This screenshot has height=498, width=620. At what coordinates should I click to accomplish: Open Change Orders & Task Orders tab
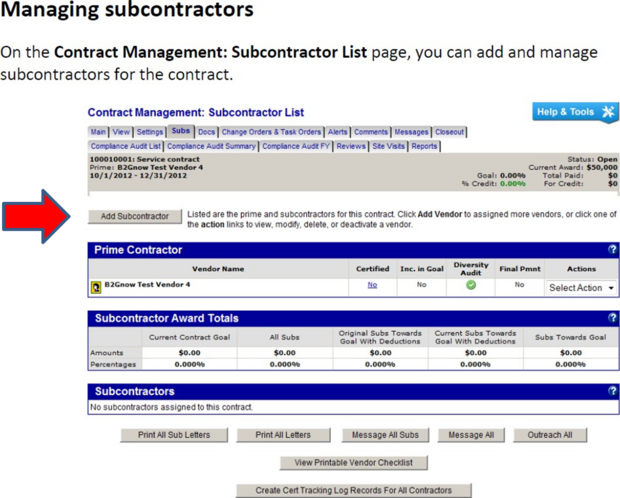point(271,132)
